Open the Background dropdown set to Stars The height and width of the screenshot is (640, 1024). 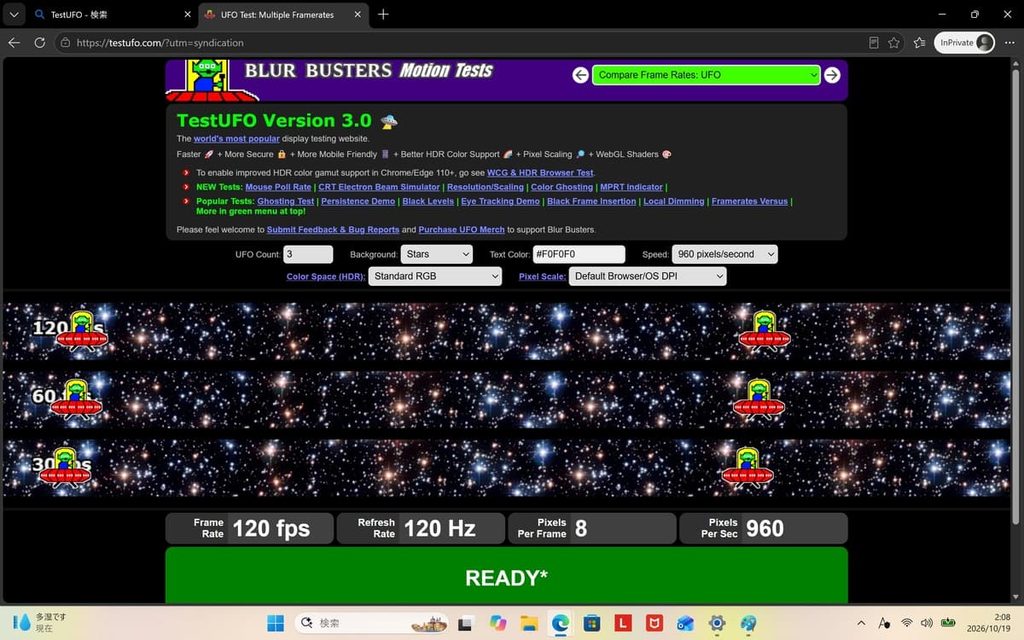[437, 254]
